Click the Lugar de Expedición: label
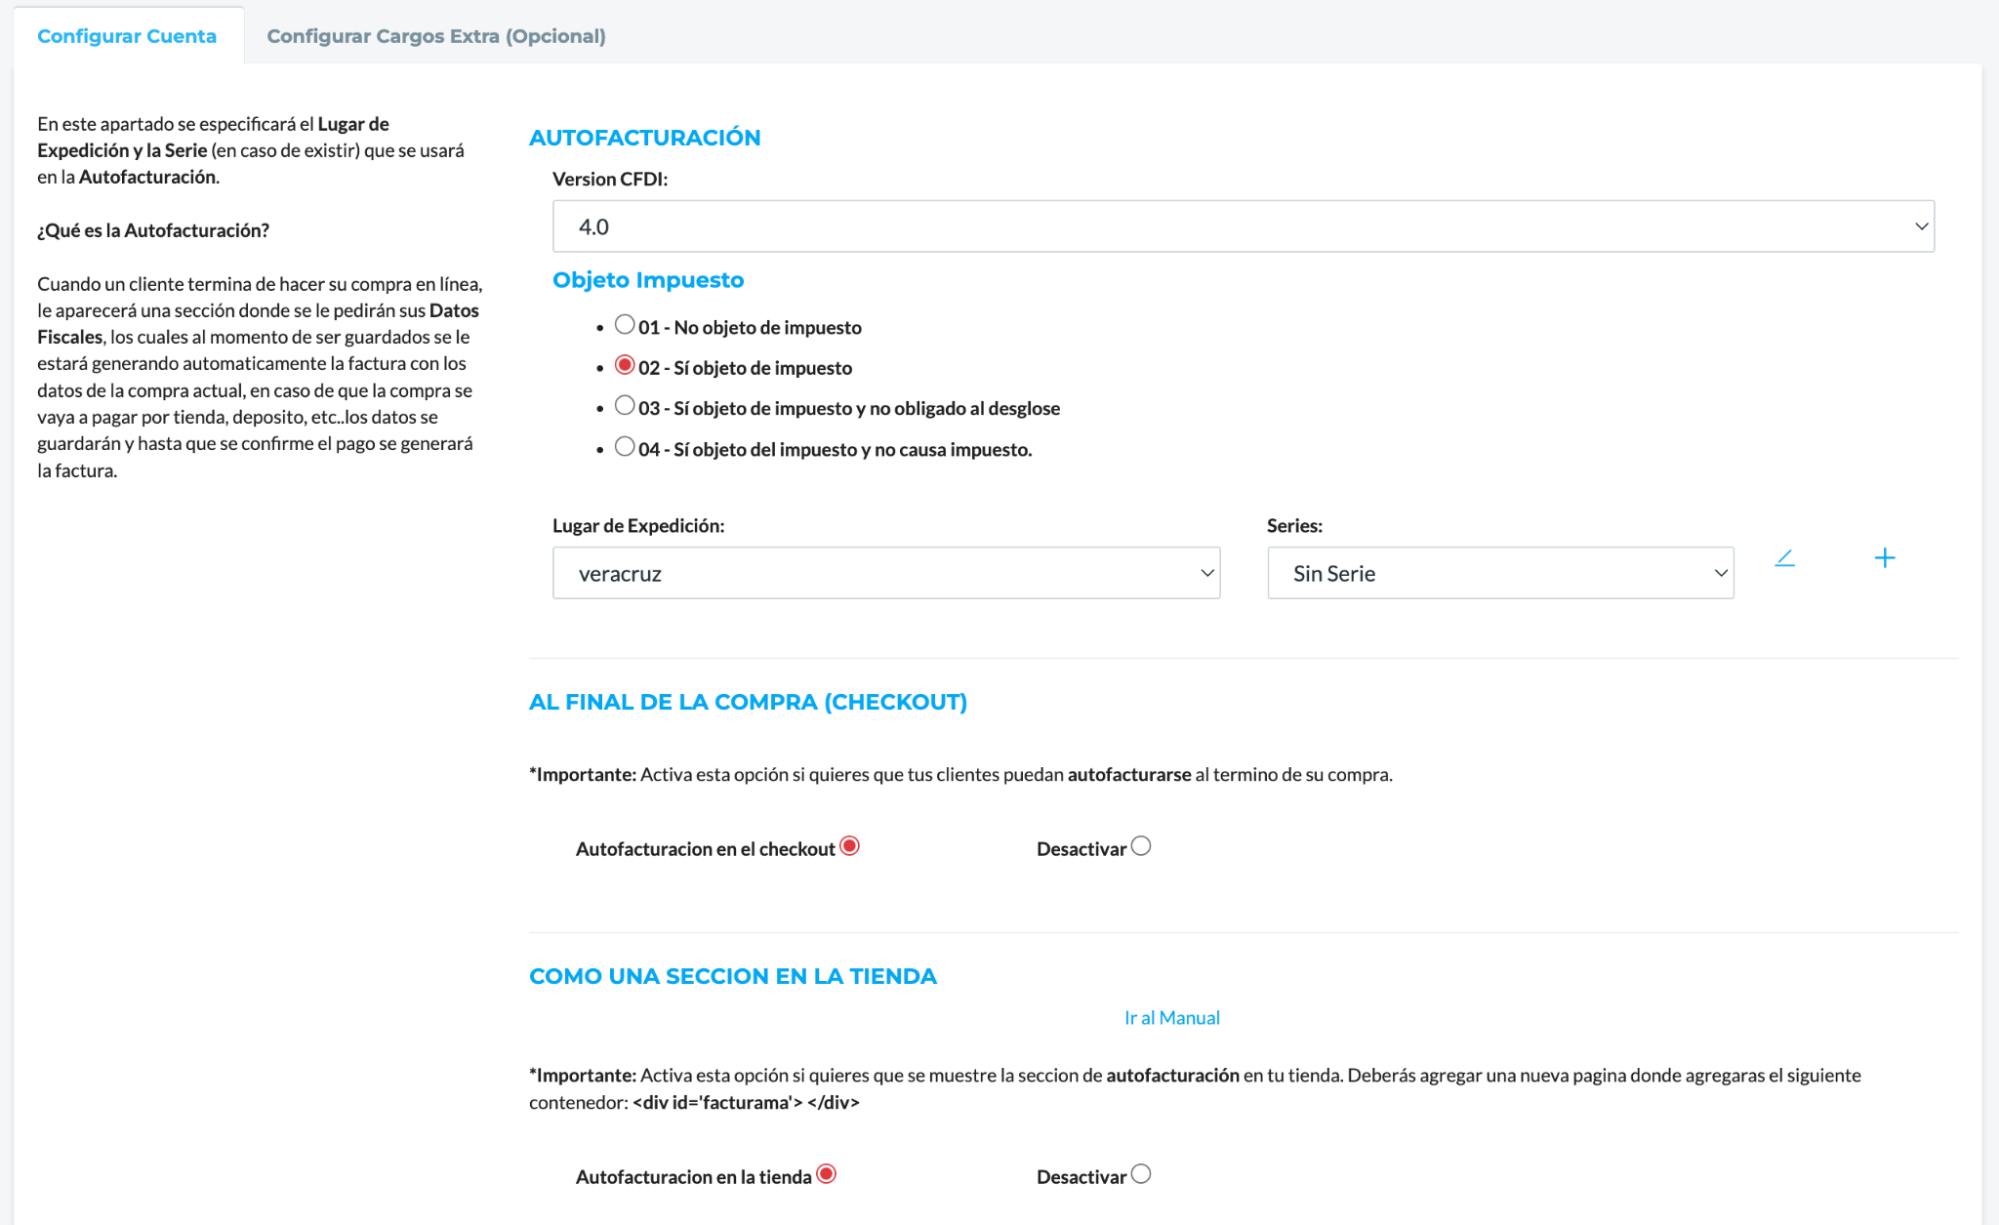Image resolution: width=1999 pixels, height=1225 pixels. 638,526
